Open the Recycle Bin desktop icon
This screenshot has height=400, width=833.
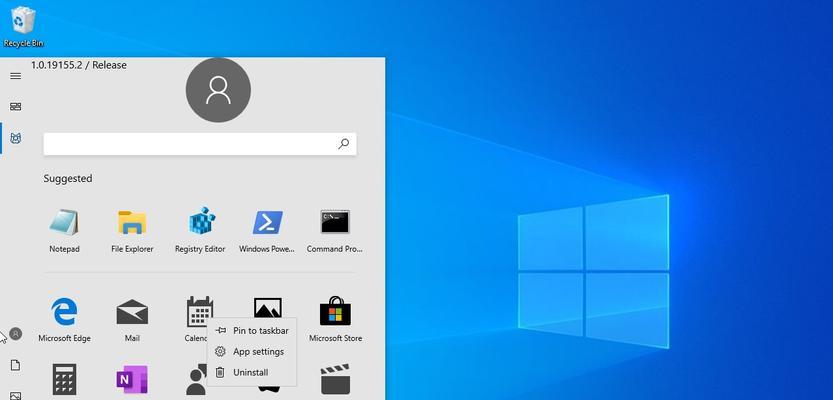pos(23,27)
